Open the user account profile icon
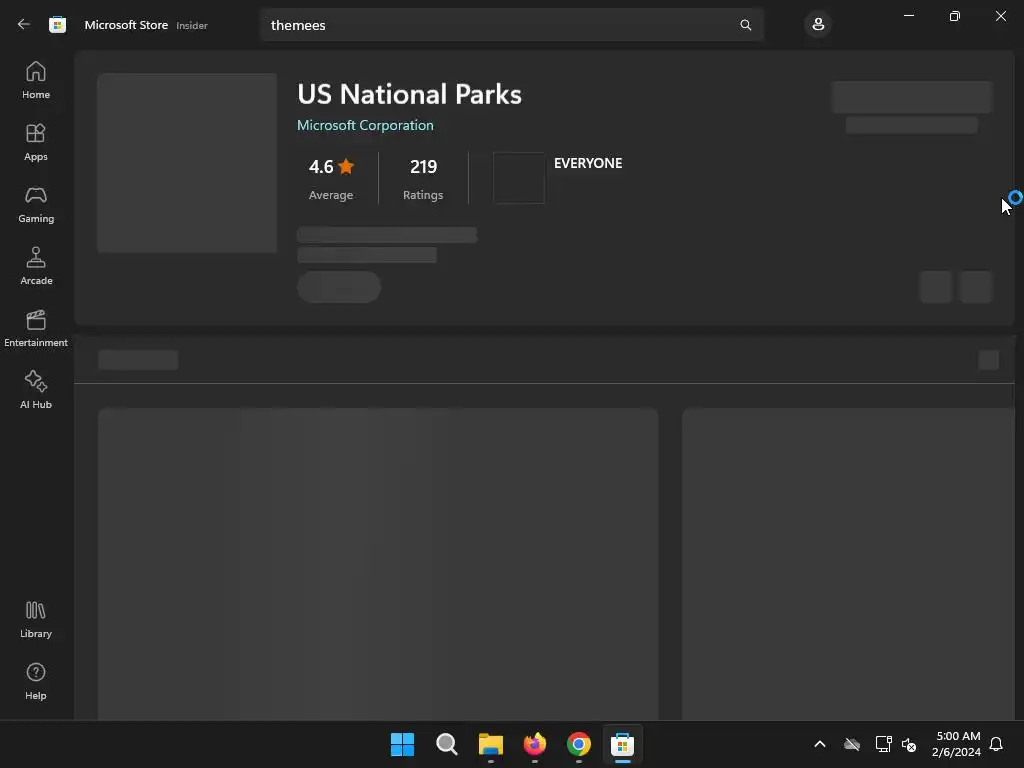 coord(818,25)
